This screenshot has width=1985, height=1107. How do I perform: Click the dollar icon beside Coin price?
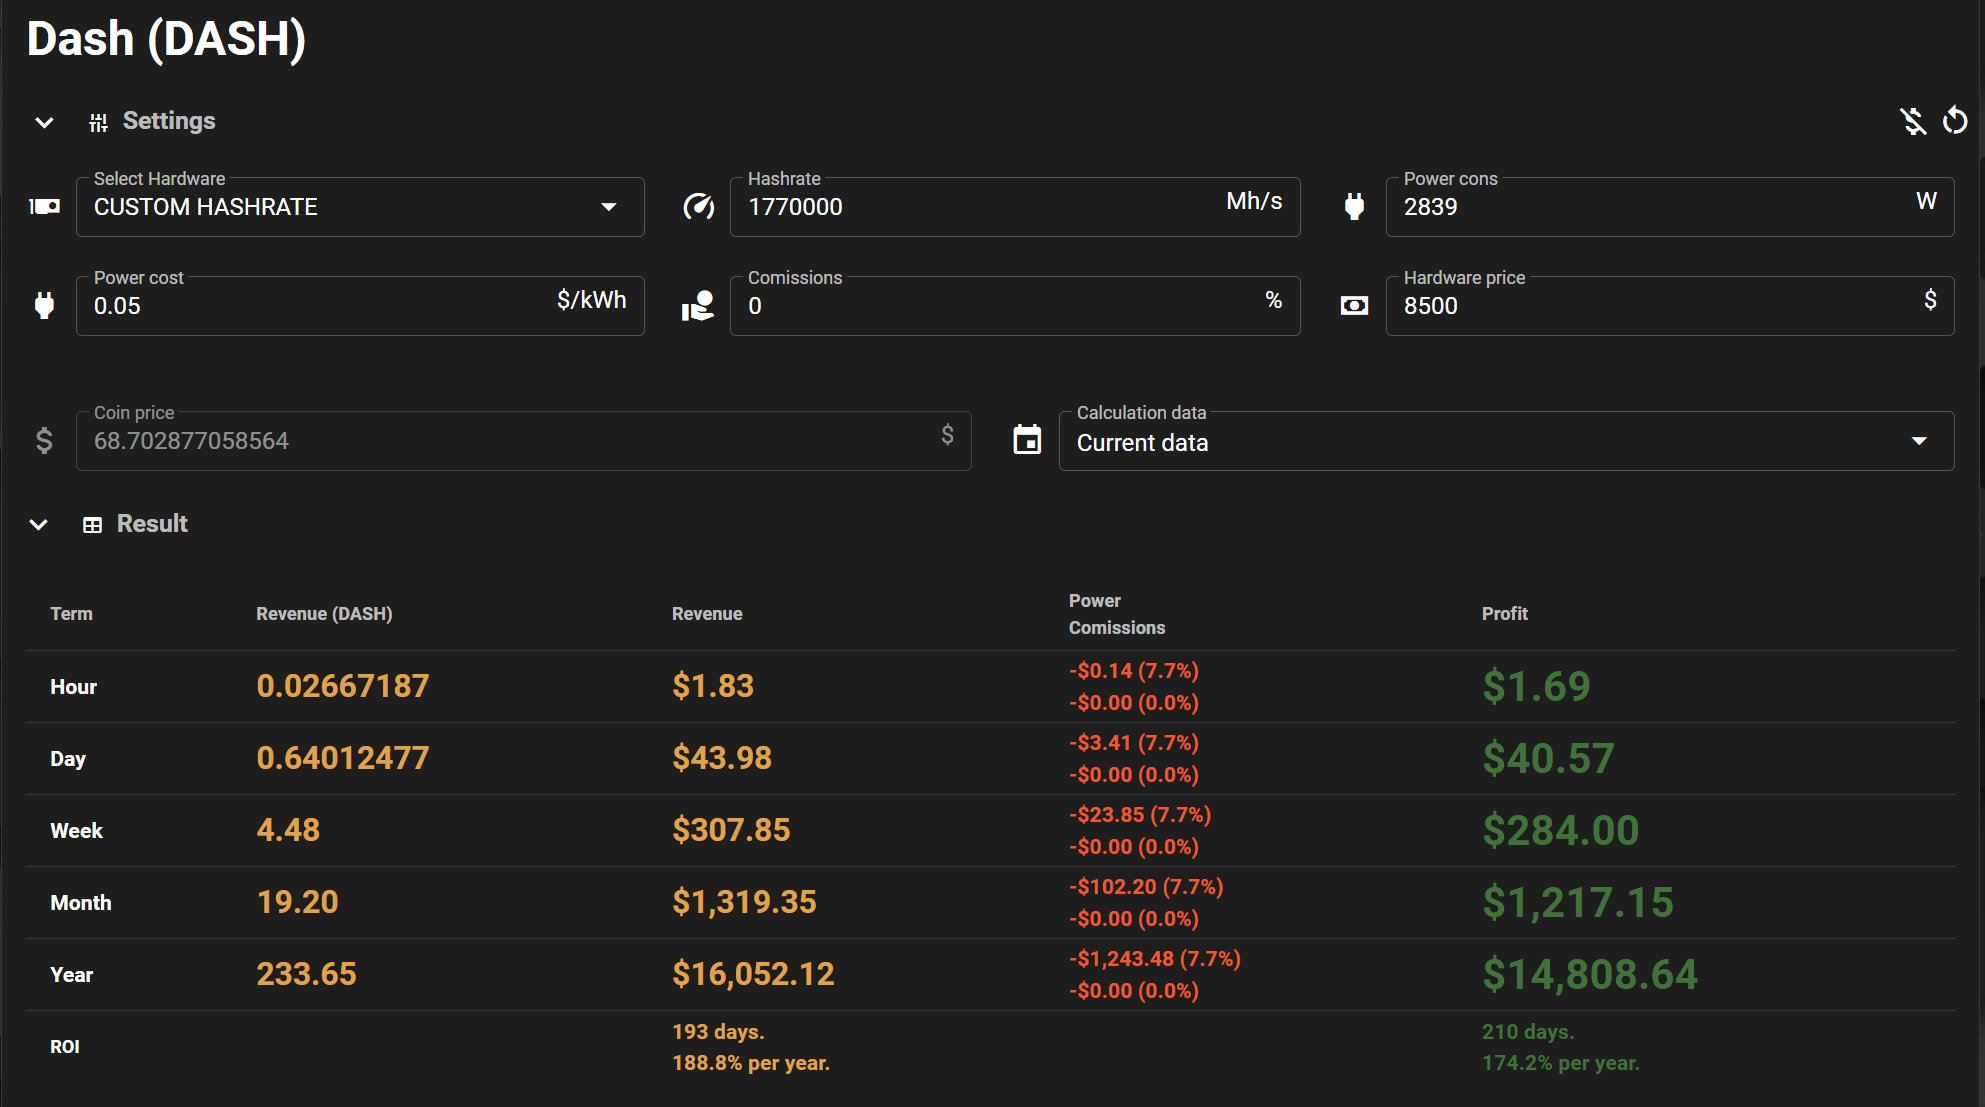click(x=44, y=440)
